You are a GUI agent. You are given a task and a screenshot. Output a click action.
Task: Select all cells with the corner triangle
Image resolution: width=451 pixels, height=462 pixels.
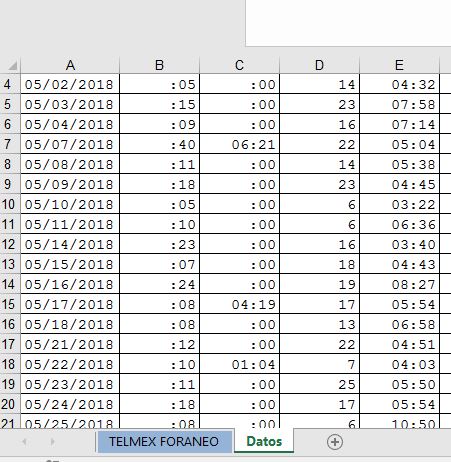point(12,65)
